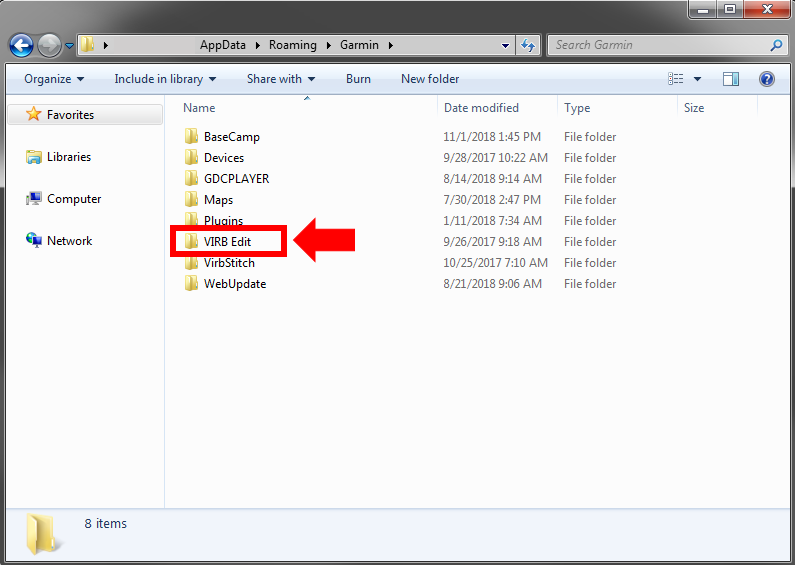This screenshot has height=565, width=795.
Task: Click the Devices folder icon
Action: 191,157
